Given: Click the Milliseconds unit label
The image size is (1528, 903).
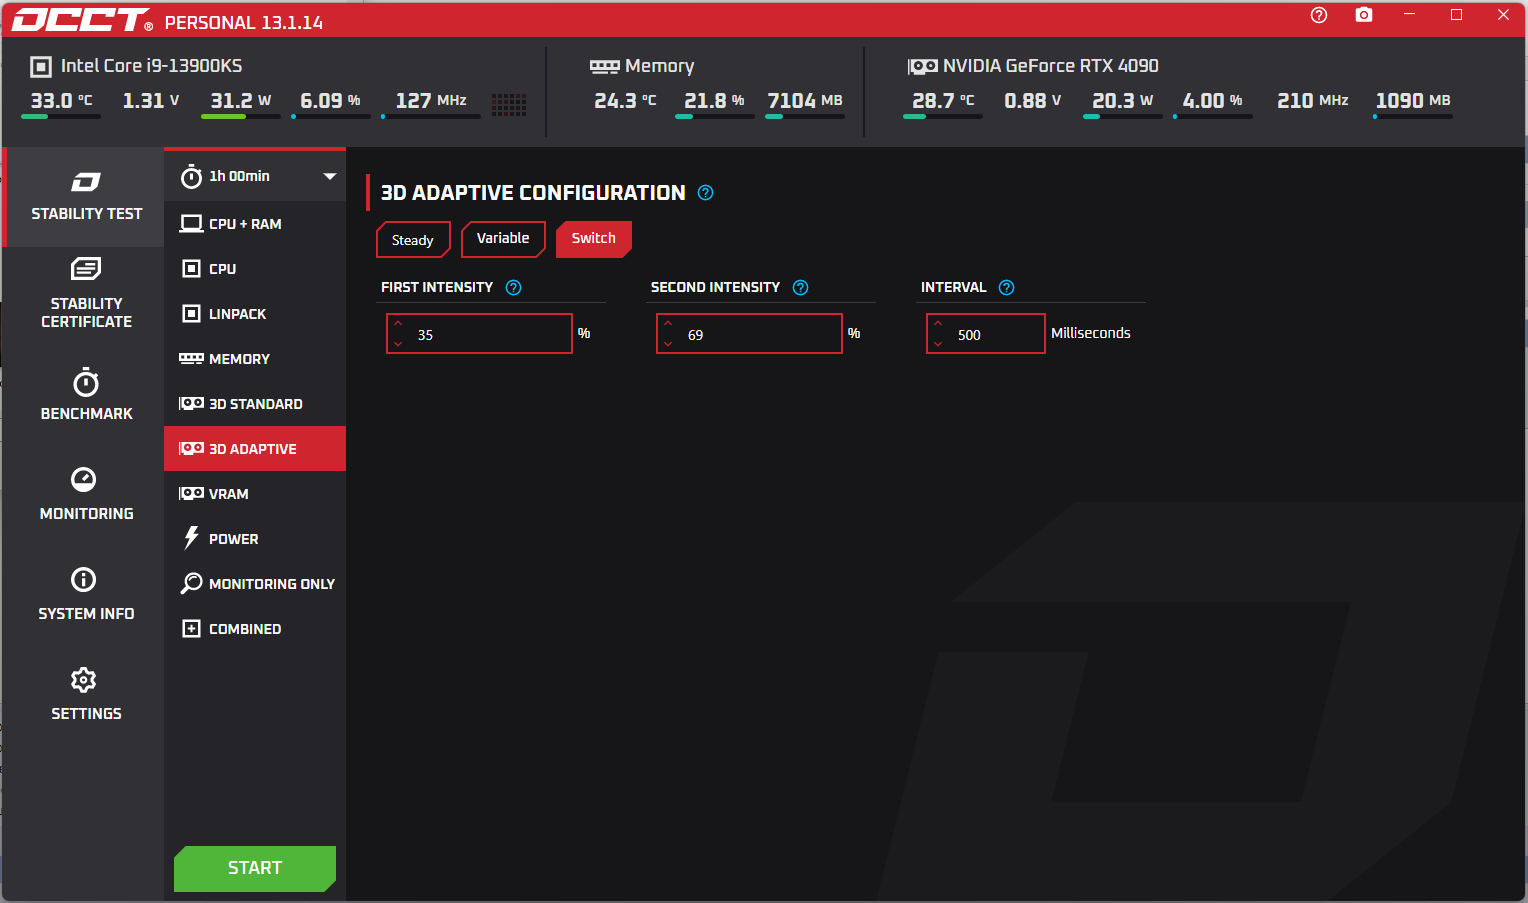Looking at the screenshot, I should [x=1091, y=333].
